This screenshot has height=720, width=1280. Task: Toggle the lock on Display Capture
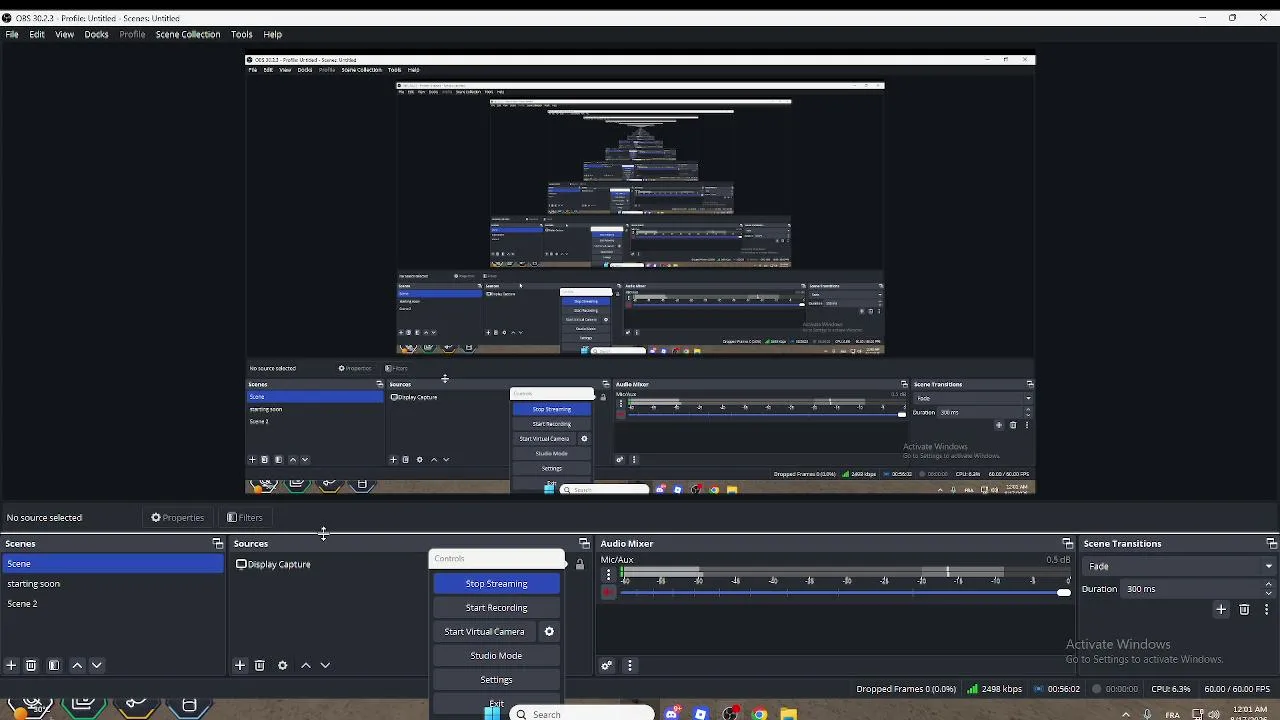tap(579, 565)
